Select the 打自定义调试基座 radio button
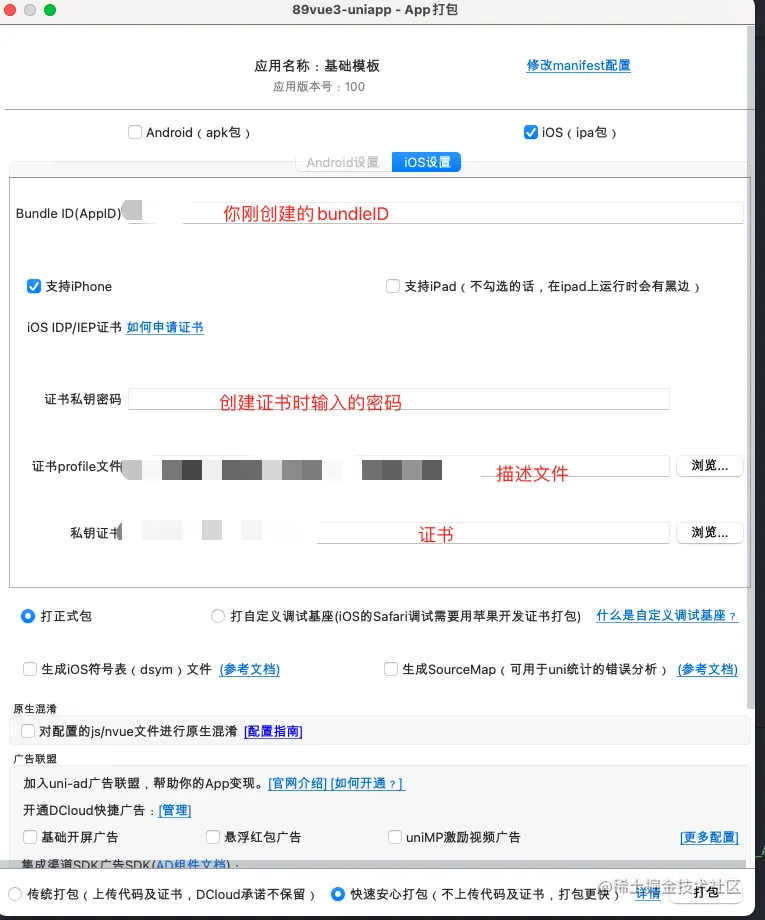The width and height of the screenshot is (765, 920). coord(218,616)
